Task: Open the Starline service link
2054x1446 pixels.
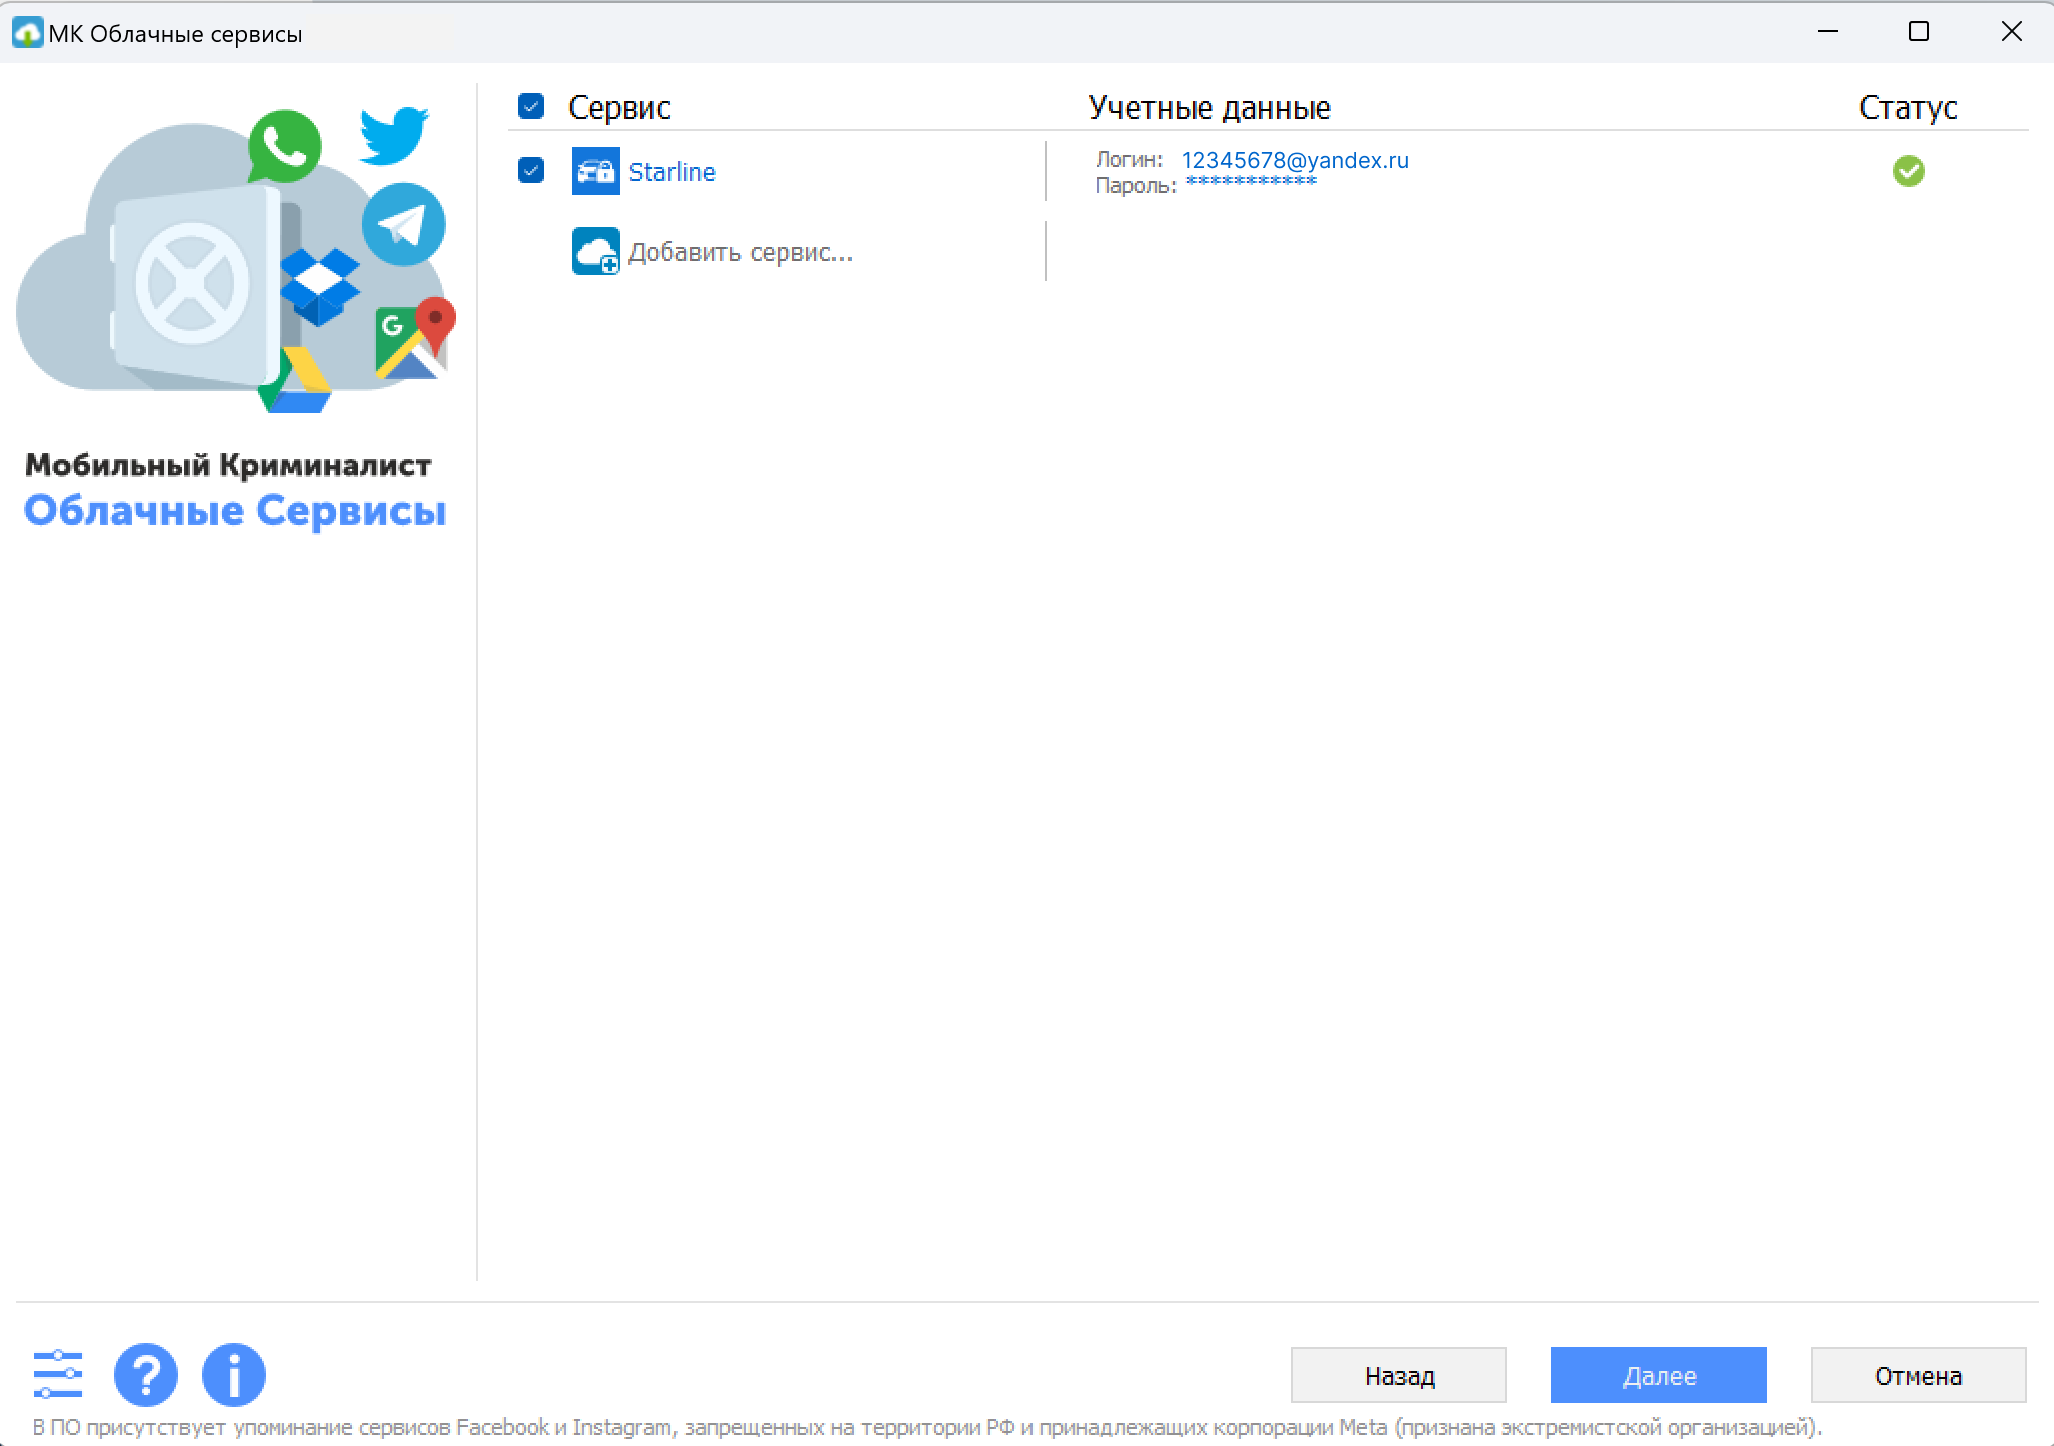Action: (671, 172)
